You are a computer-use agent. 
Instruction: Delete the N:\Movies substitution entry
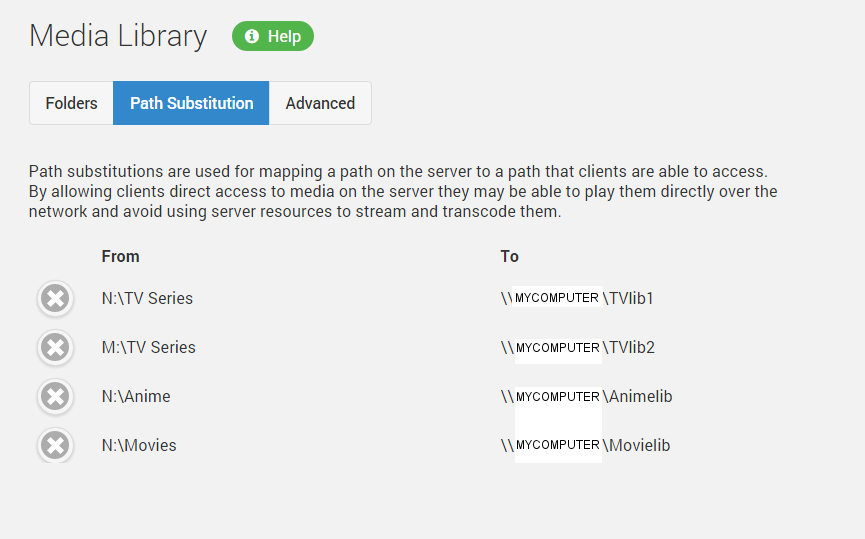[55, 445]
